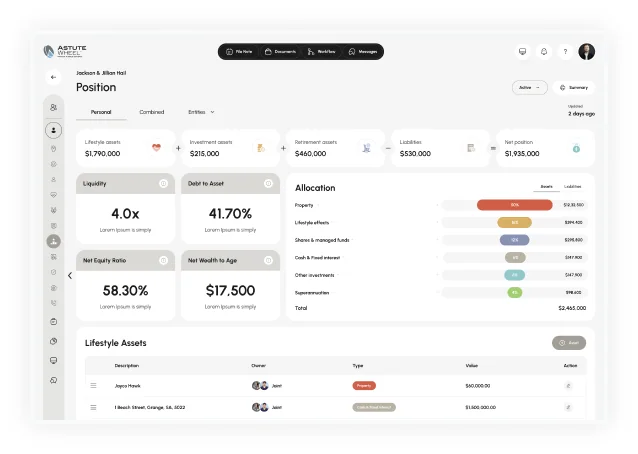Image resolution: width=638 pixels, height=454 pixels.
Task: Select the highlighted Position sidebar icon
Action: 53,241
